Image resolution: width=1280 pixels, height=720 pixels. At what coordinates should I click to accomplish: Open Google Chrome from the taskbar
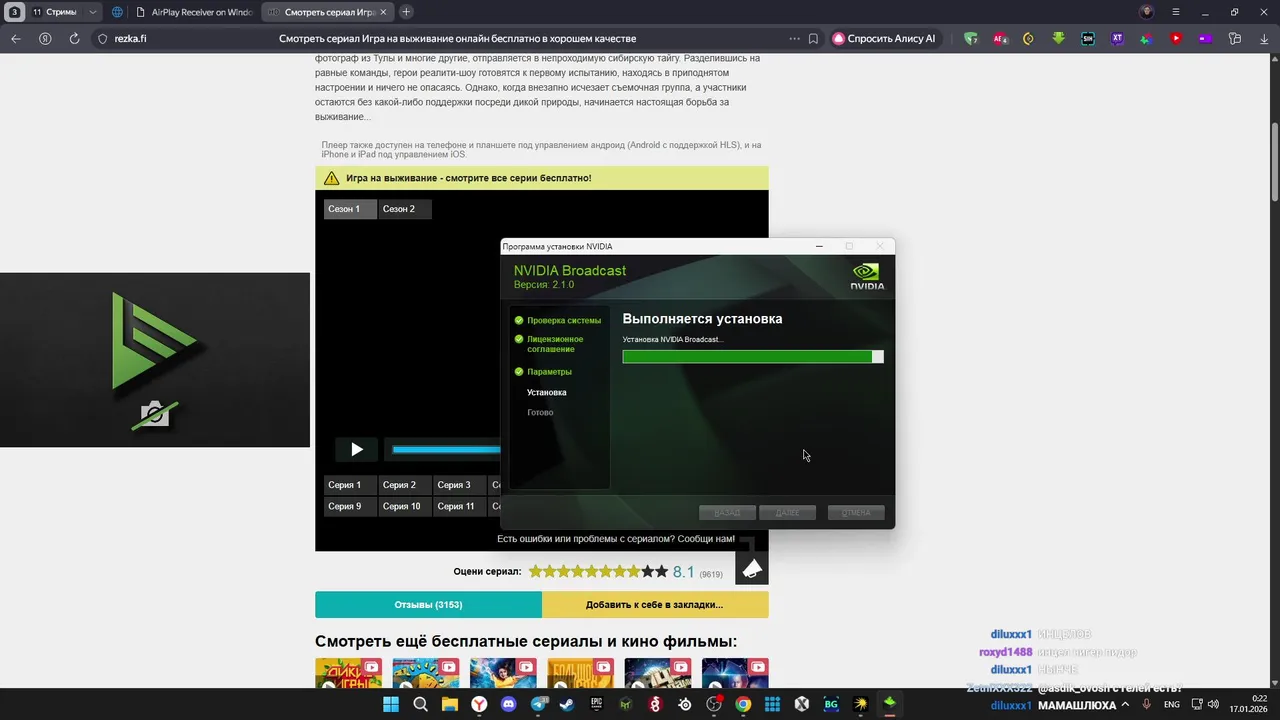click(743, 704)
